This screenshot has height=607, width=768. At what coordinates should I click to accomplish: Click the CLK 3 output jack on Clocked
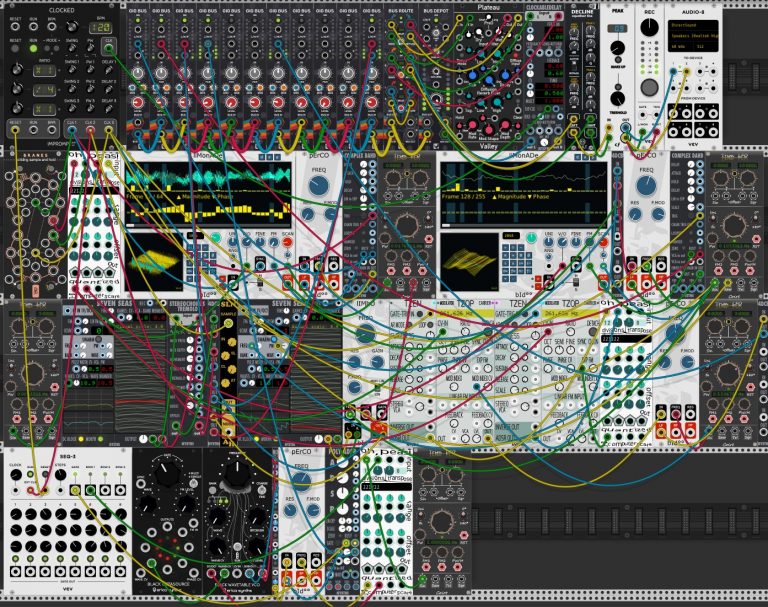click(108, 130)
